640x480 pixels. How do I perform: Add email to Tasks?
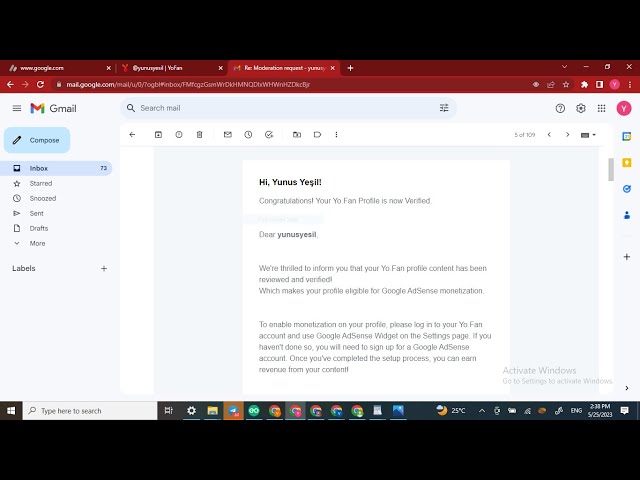pos(269,134)
